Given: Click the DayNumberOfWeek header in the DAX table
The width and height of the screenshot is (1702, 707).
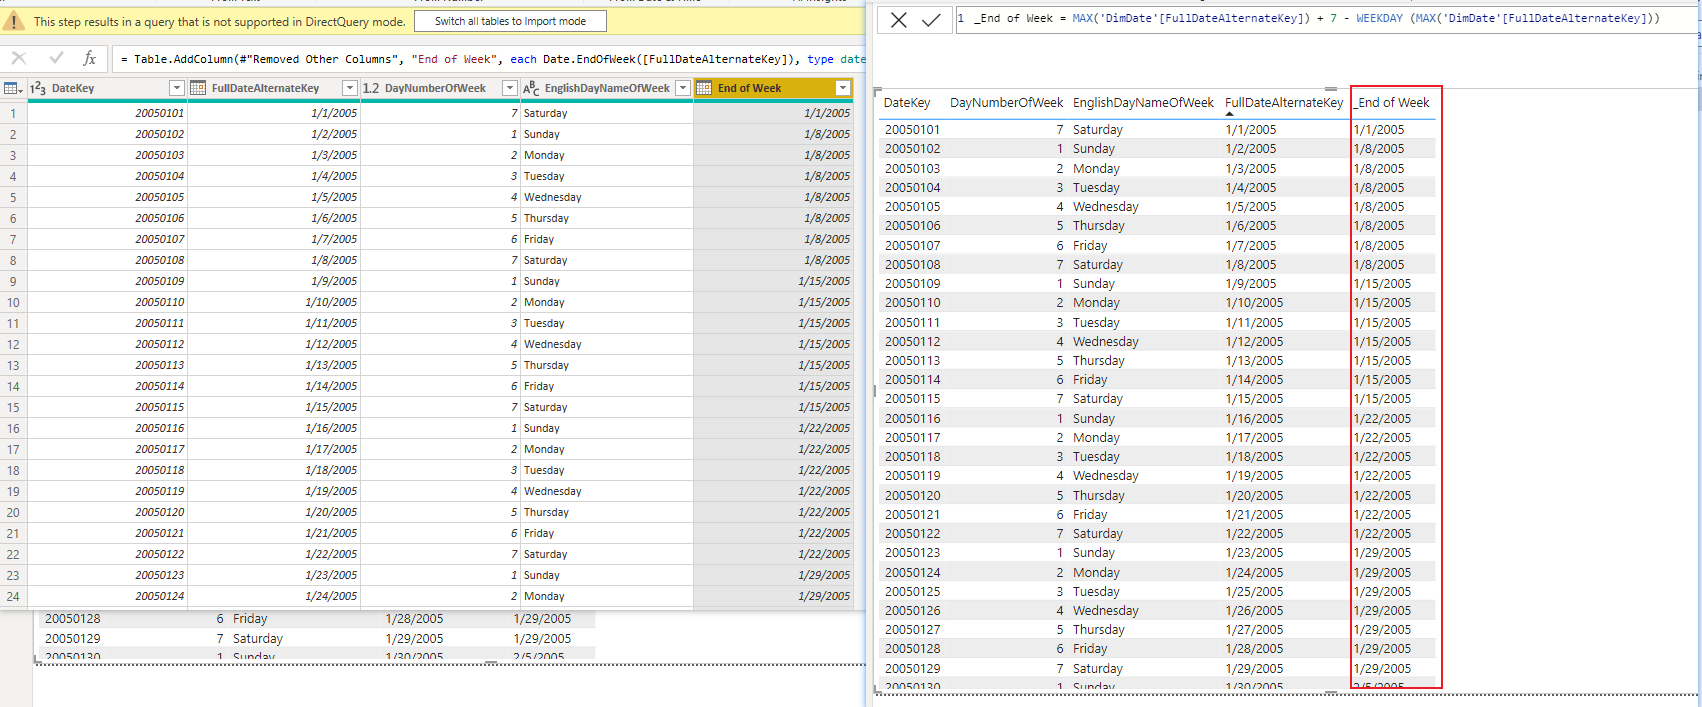Looking at the screenshot, I should [1006, 102].
